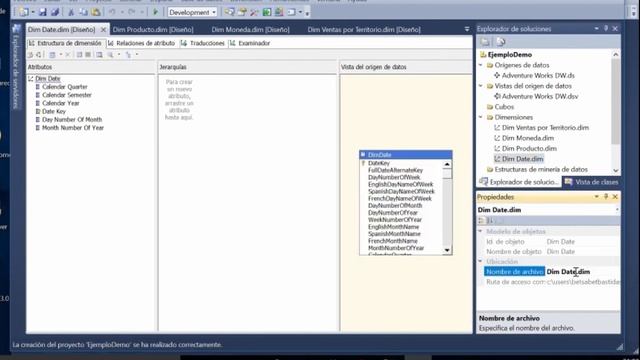The height and width of the screenshot is (360, 640).
Task: Select the Cubos folder
Action: 504,107
